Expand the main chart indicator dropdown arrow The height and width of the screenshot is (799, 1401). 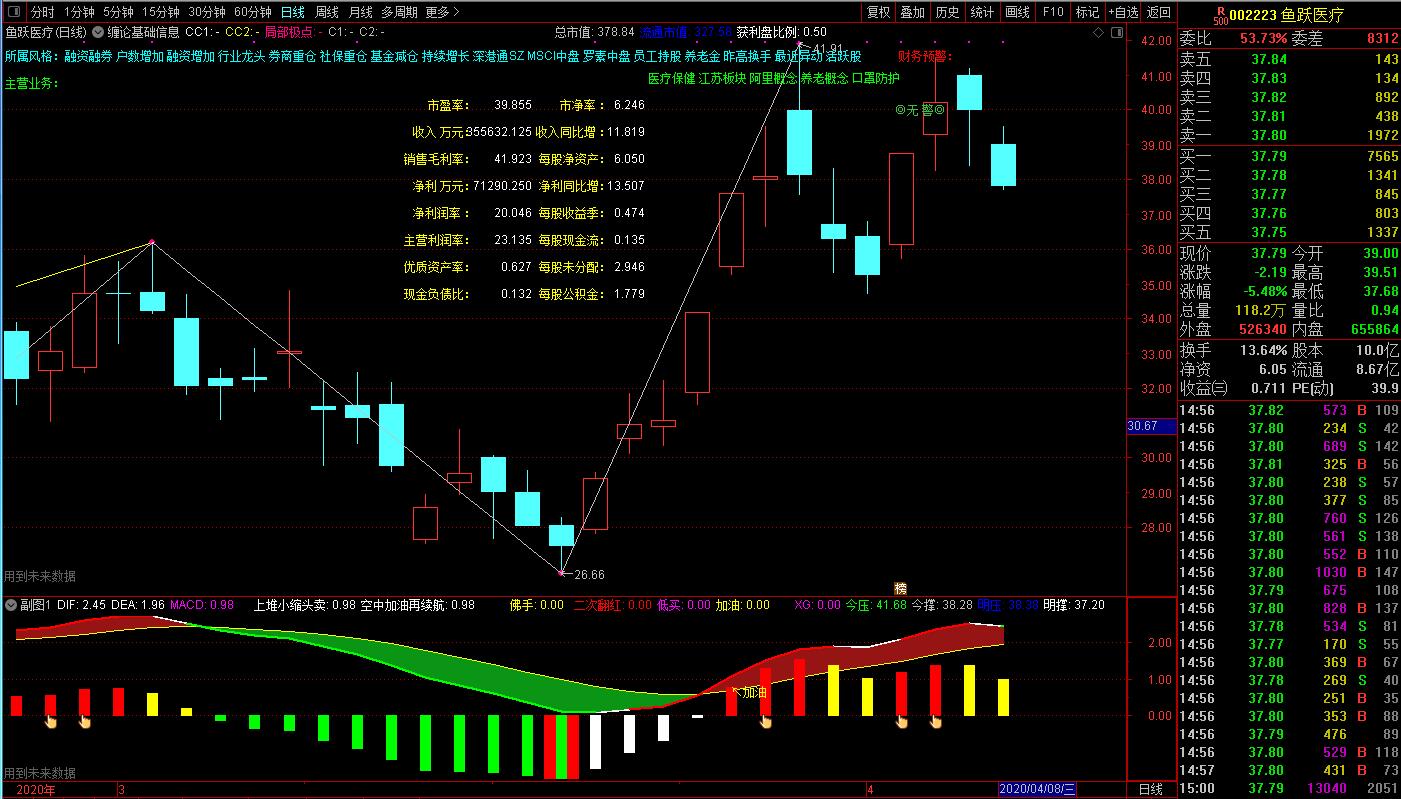click(97, 31)
